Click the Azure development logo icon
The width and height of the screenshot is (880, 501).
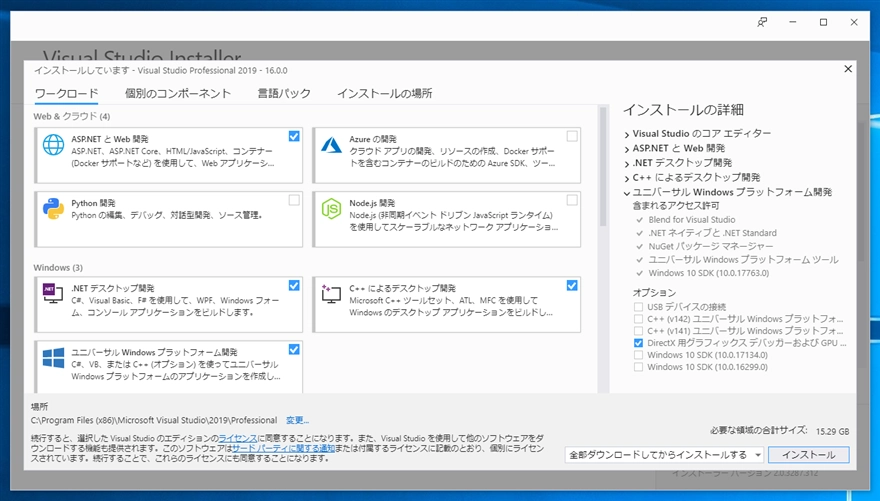pyautogui.click(x=331, y=145)
